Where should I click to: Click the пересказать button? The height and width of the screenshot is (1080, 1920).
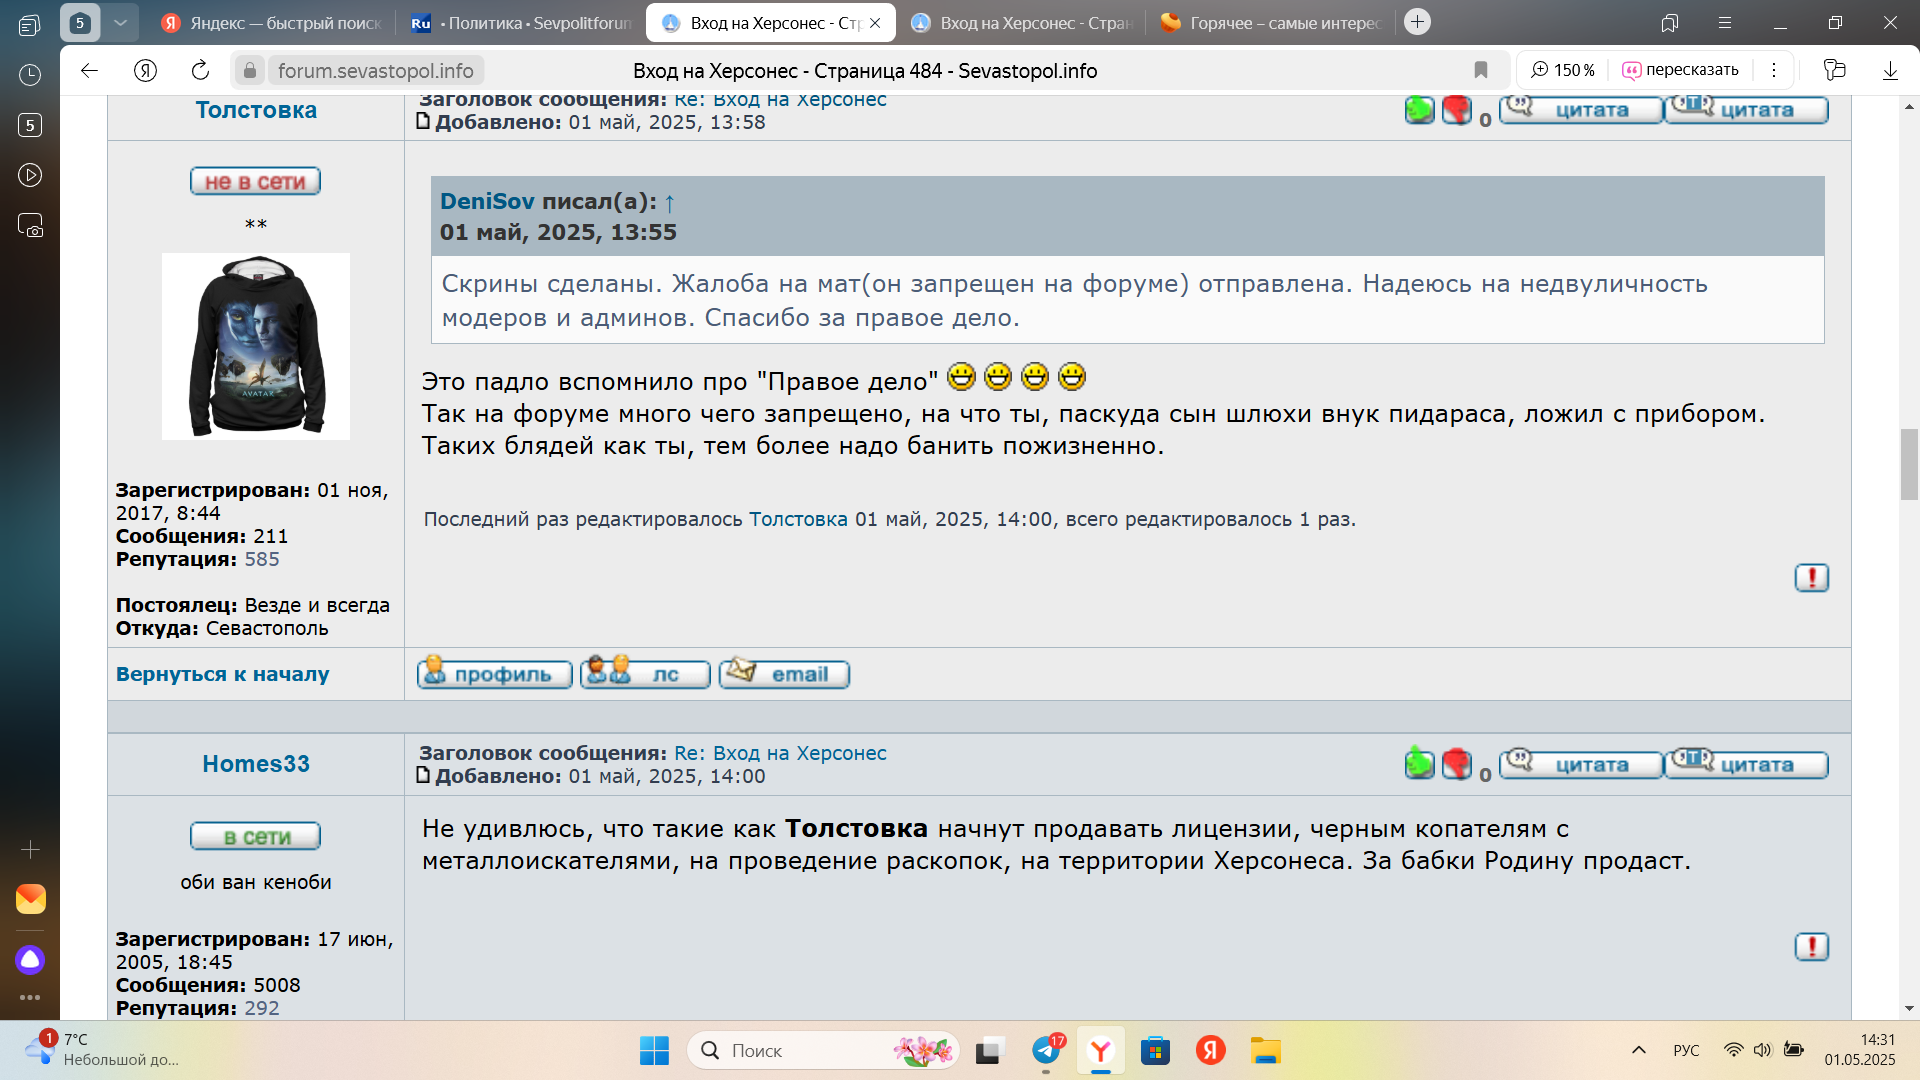coord(1681,70)
